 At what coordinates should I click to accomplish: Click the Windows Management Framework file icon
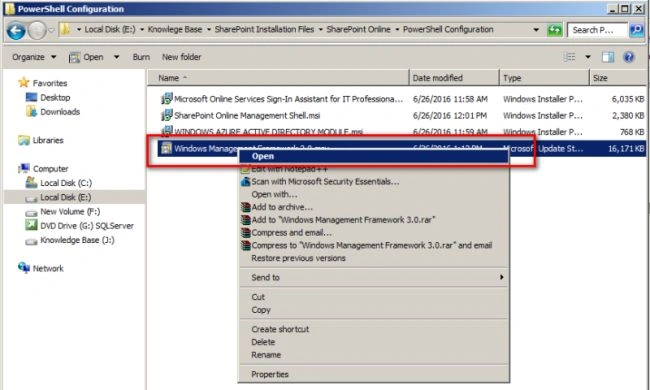(167, 148)
